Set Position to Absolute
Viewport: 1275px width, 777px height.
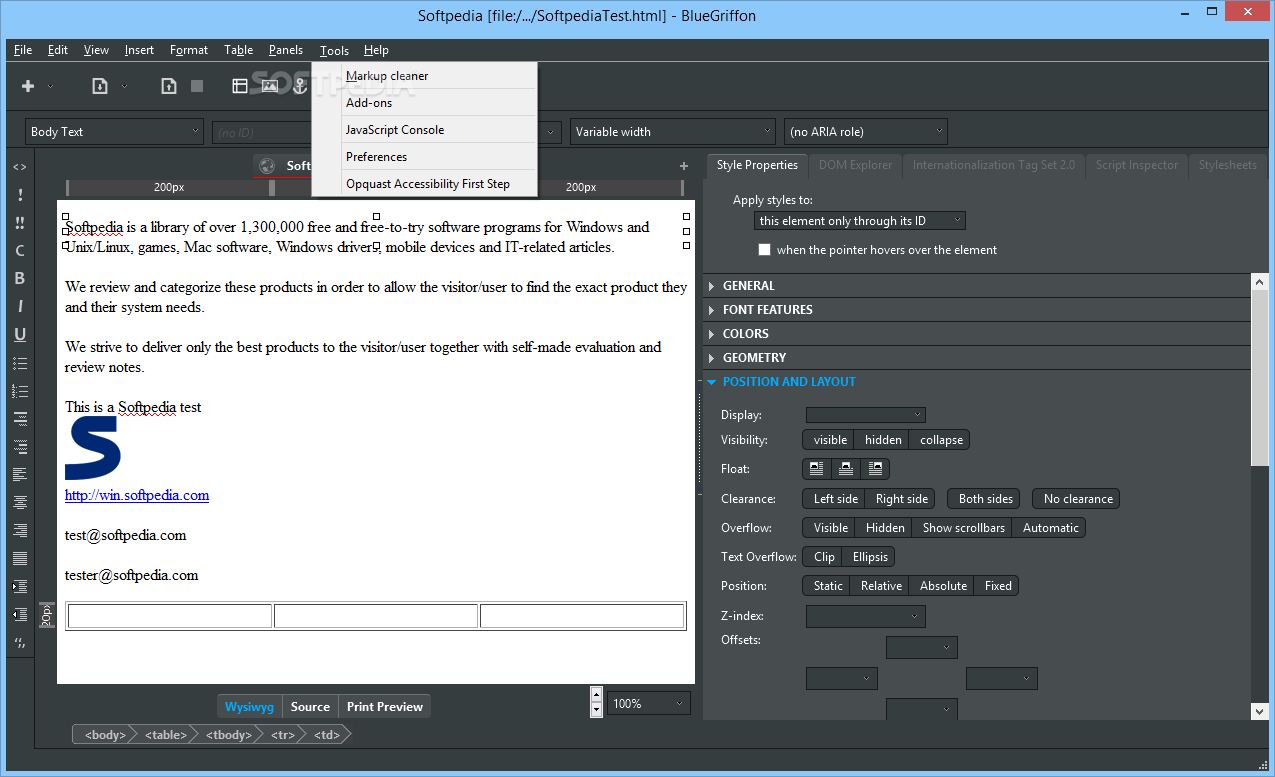pyautogui.click(x=943, y=586)
